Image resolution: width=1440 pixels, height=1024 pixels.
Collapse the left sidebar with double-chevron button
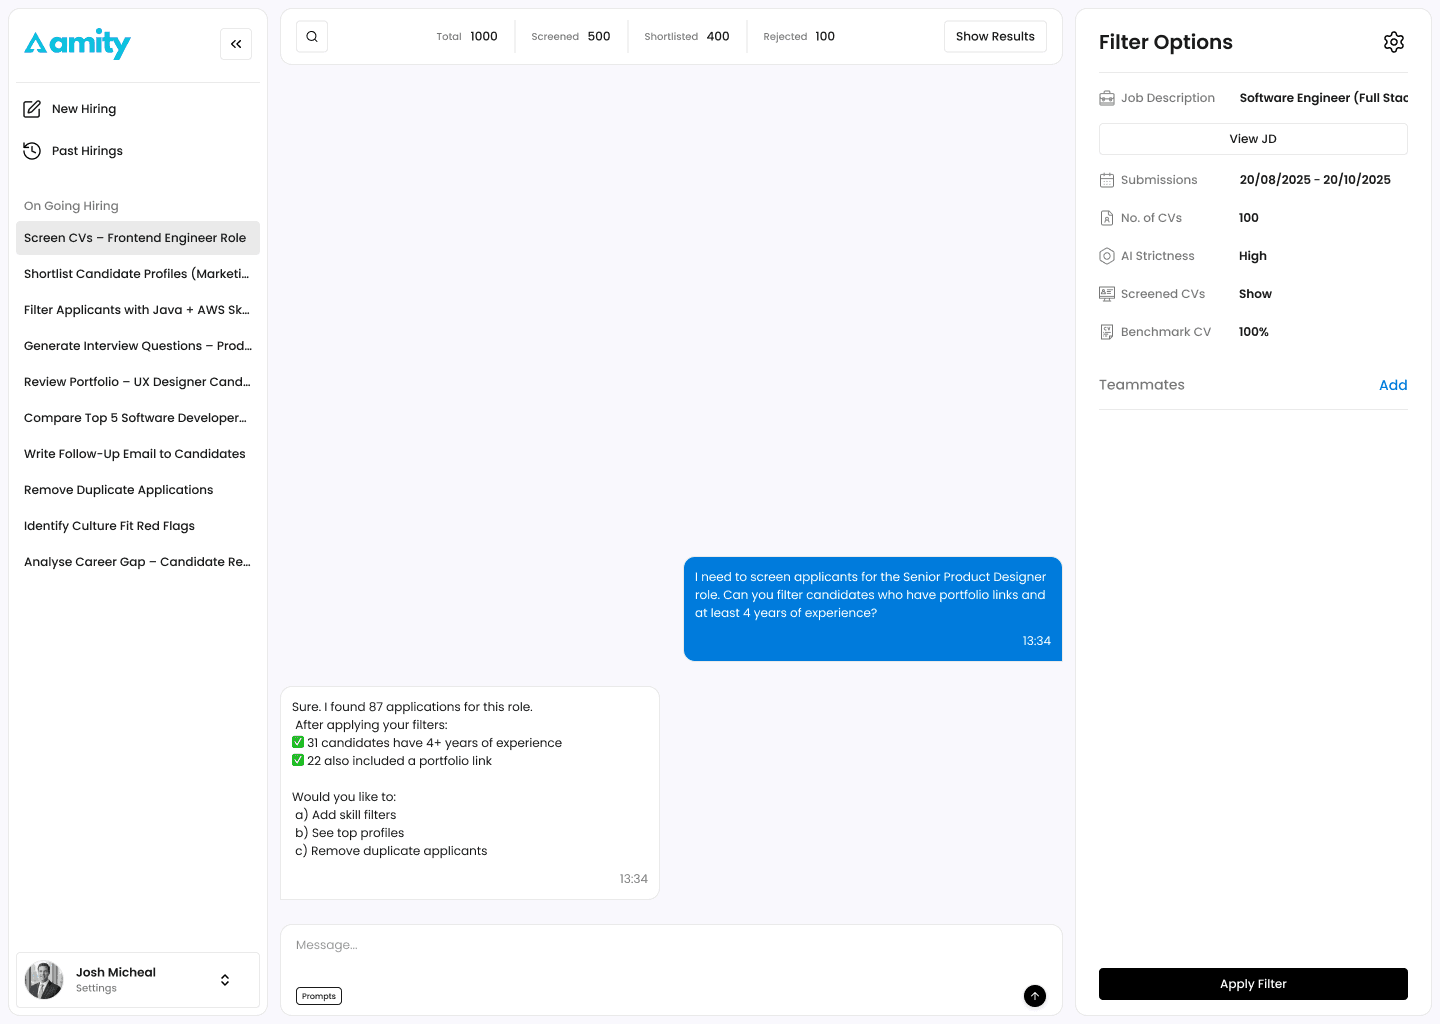236,44
